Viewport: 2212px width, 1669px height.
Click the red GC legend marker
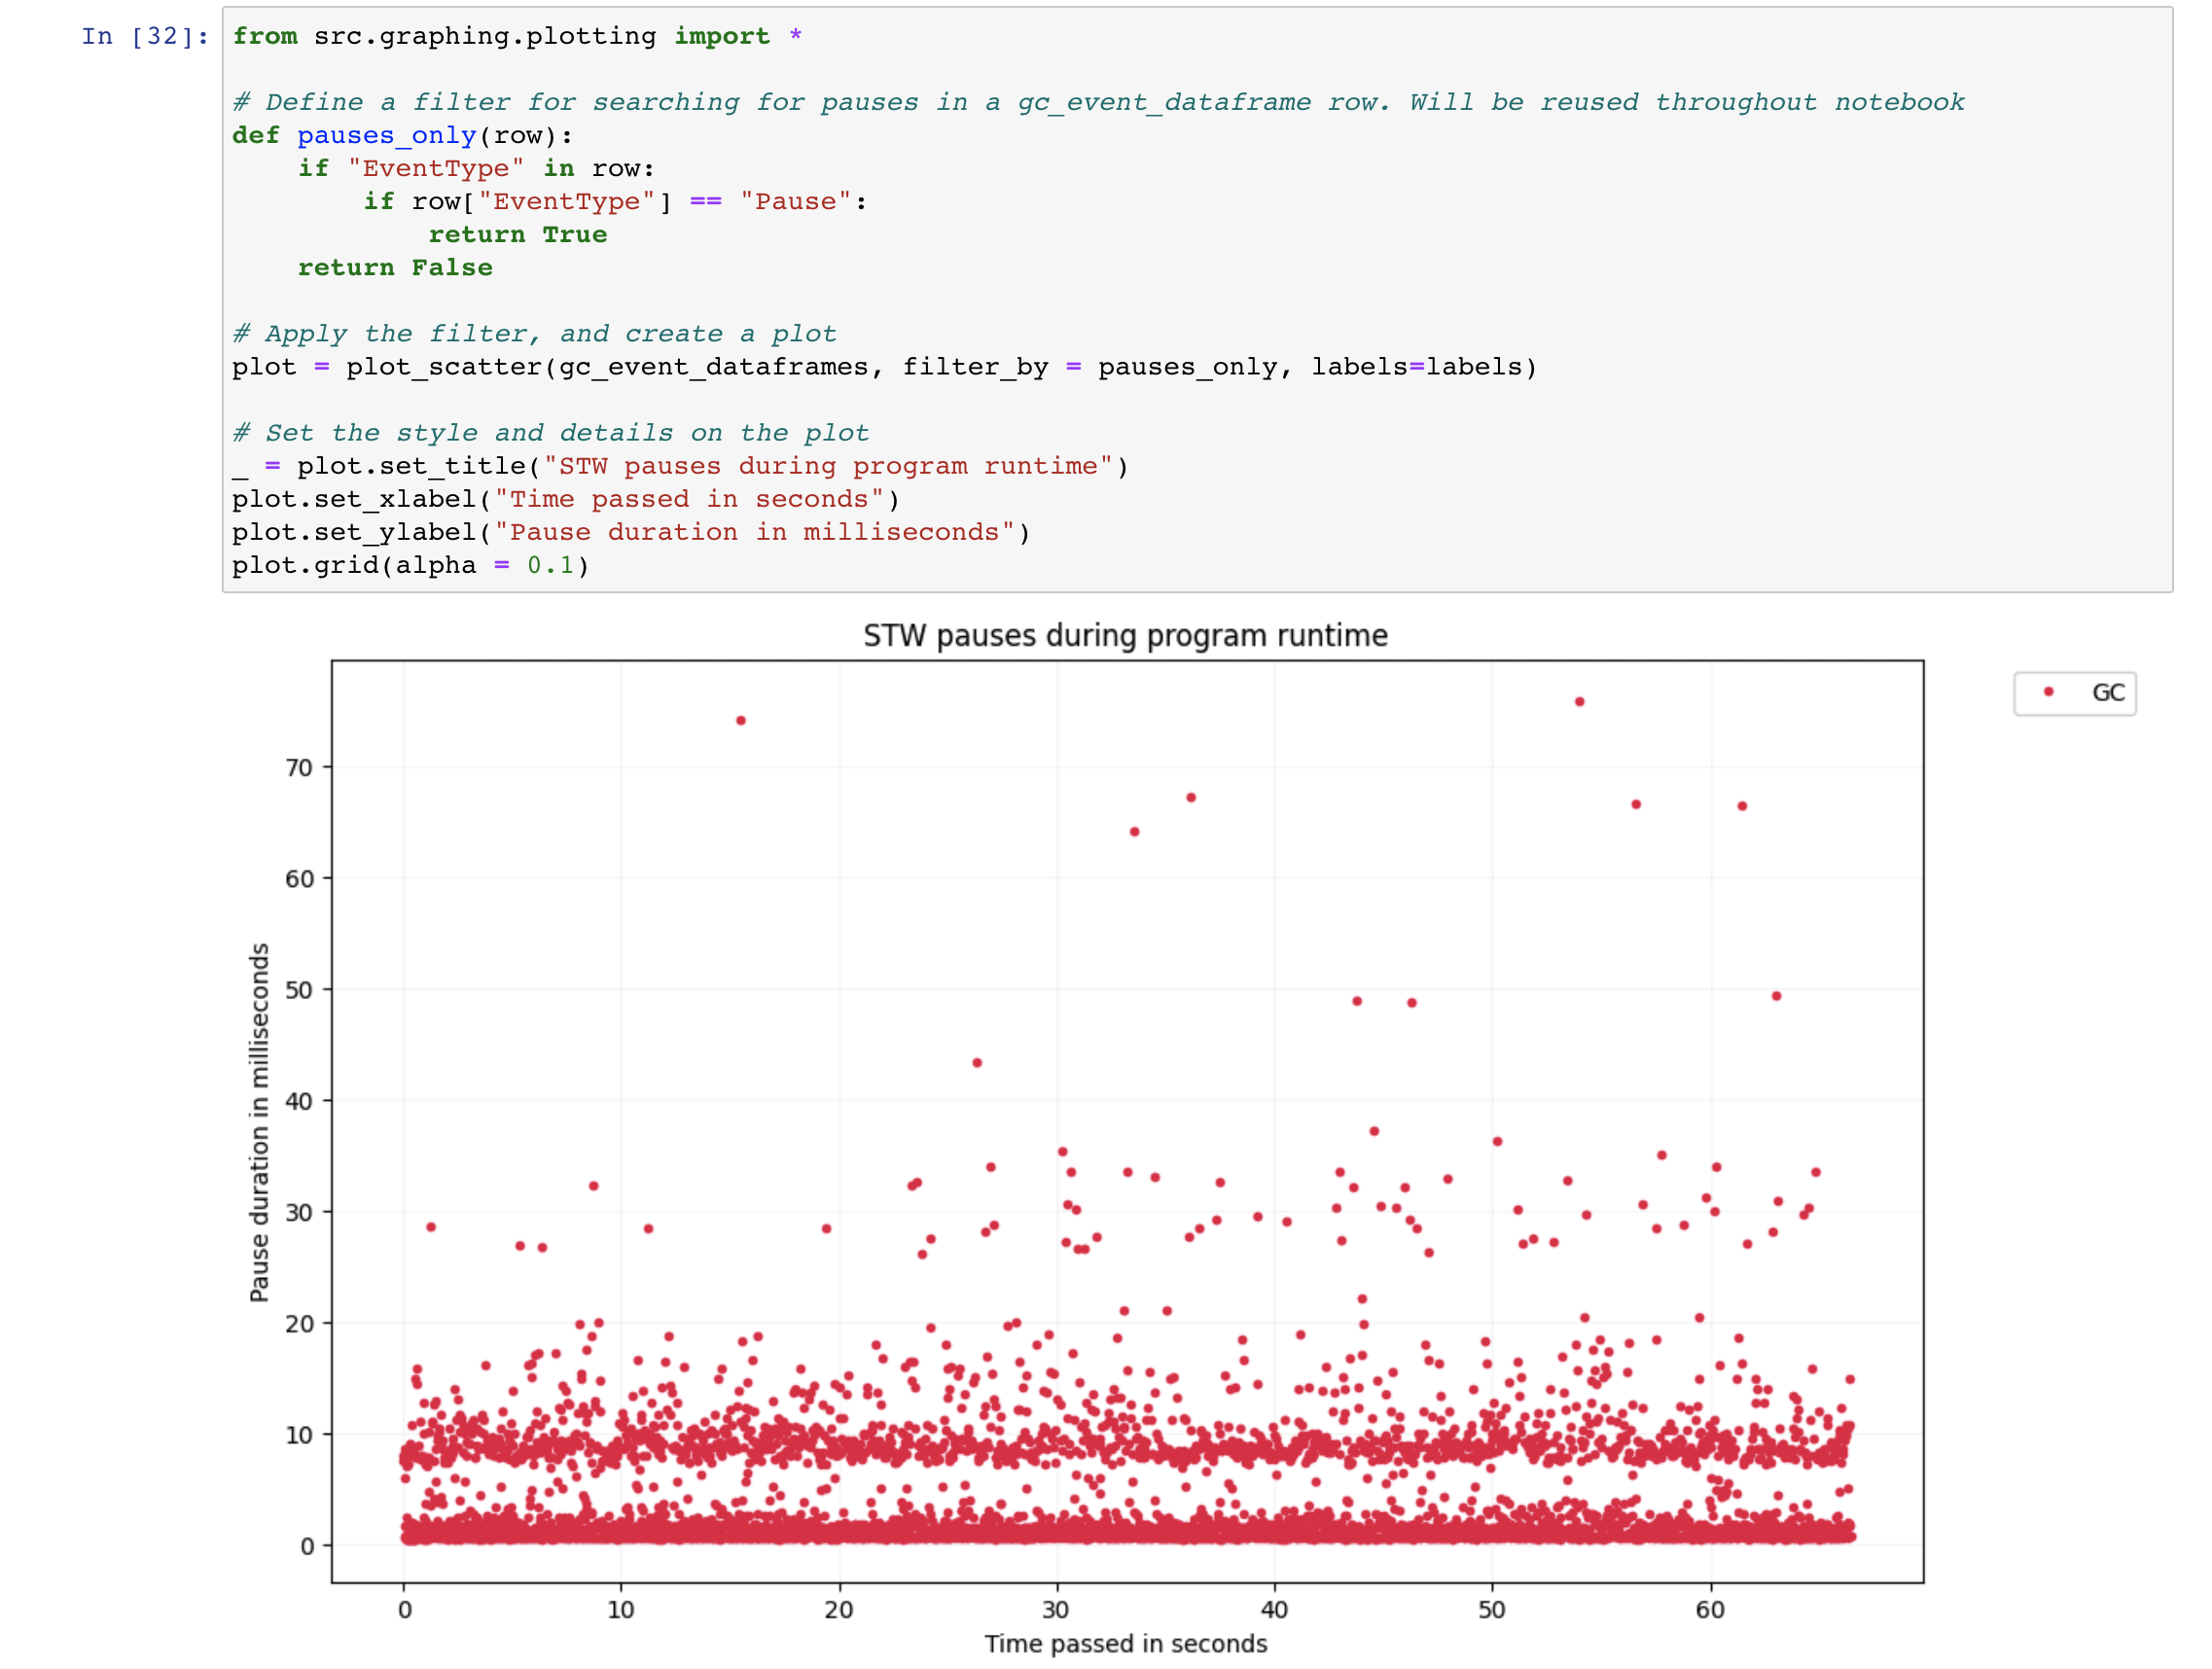coord(2048,692)
